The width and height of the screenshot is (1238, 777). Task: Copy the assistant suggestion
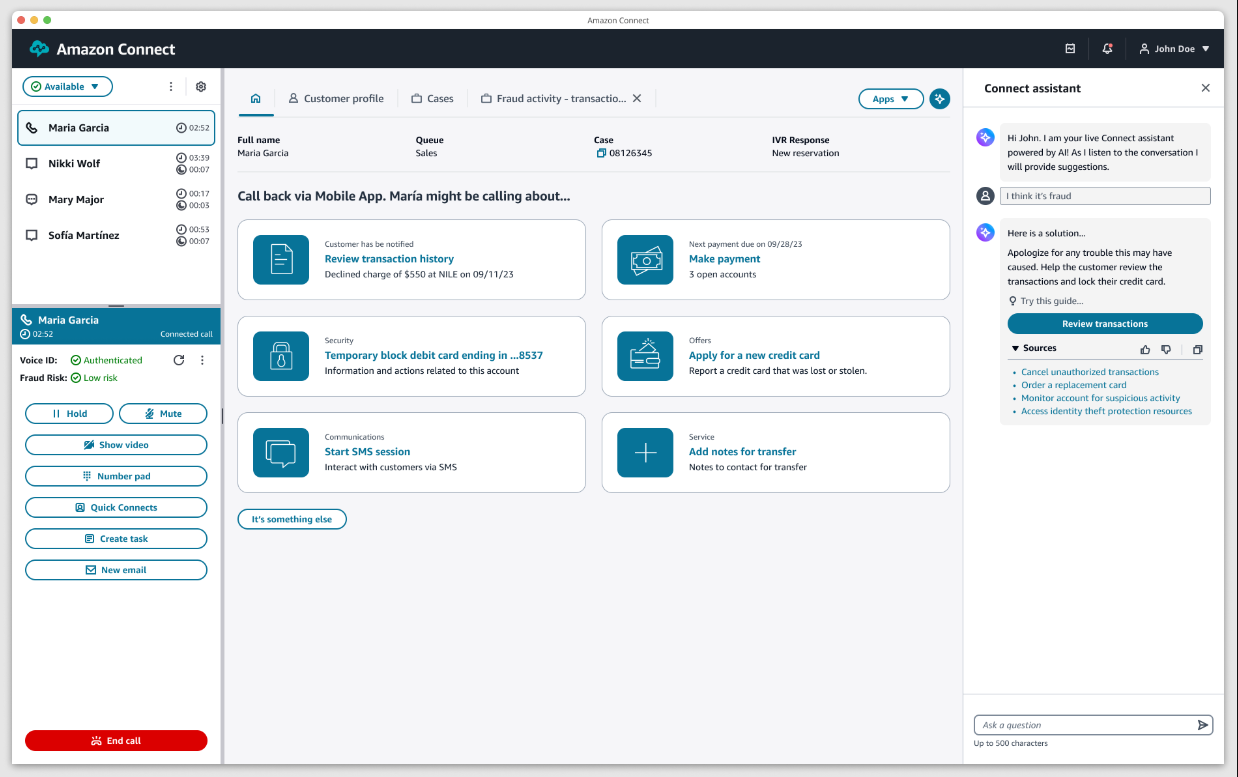pos(1197,349)
